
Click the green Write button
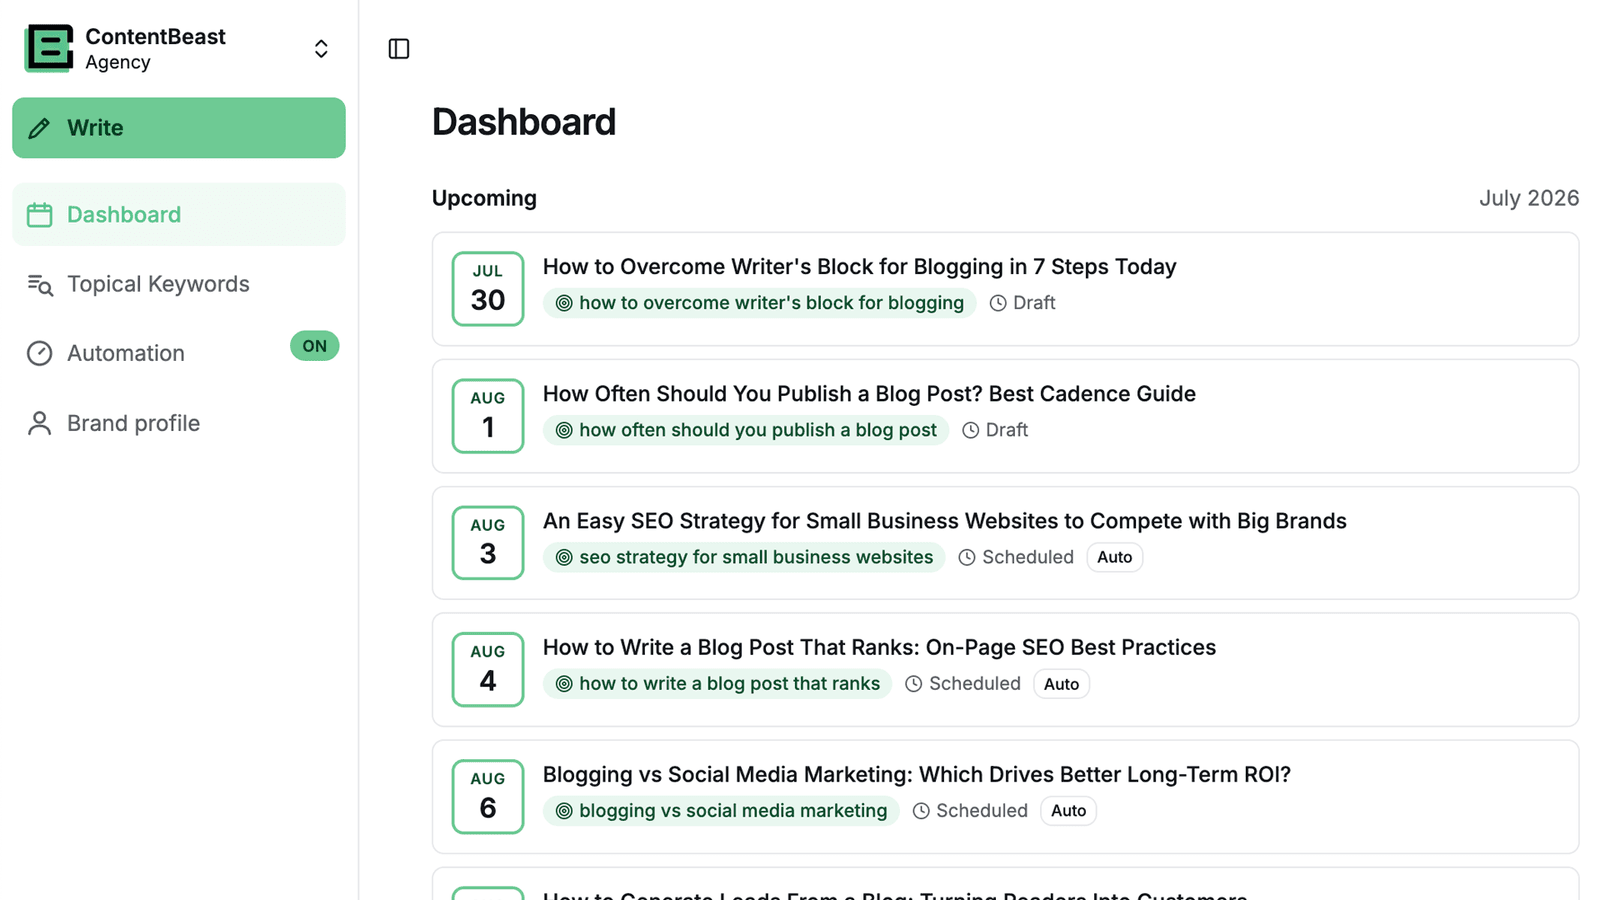[x=179, y=128]
